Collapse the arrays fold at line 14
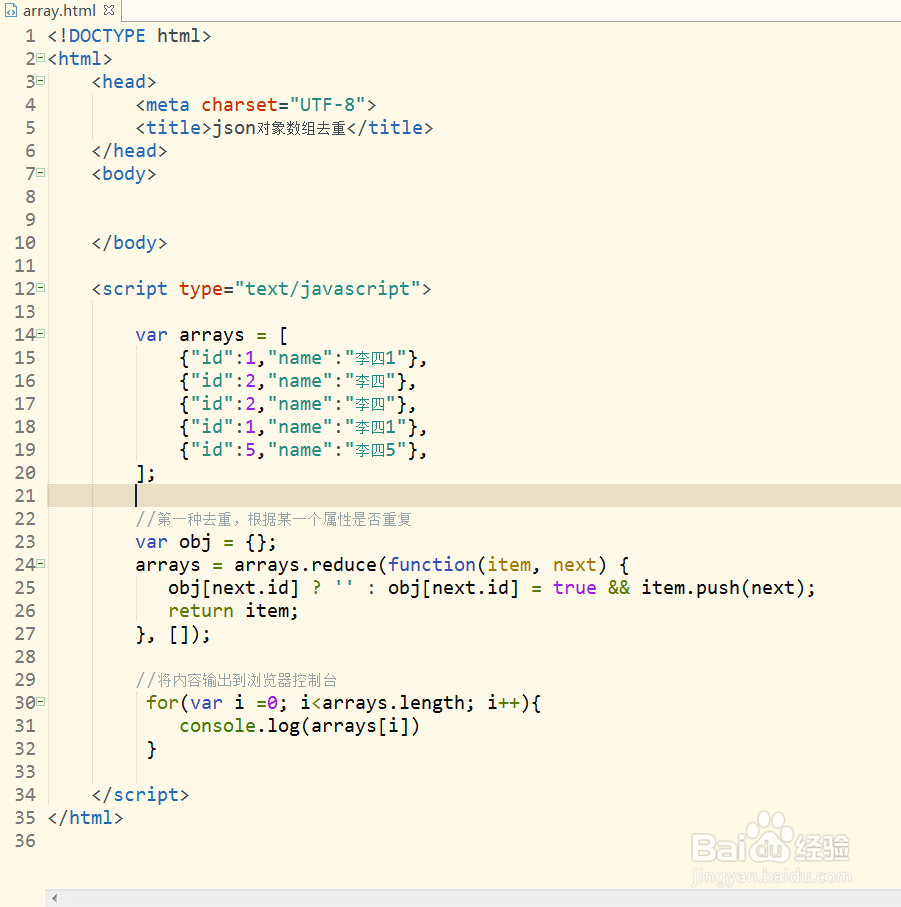This screenshot has height=907, width=901. pyautogui.click(x=40, y=333)
